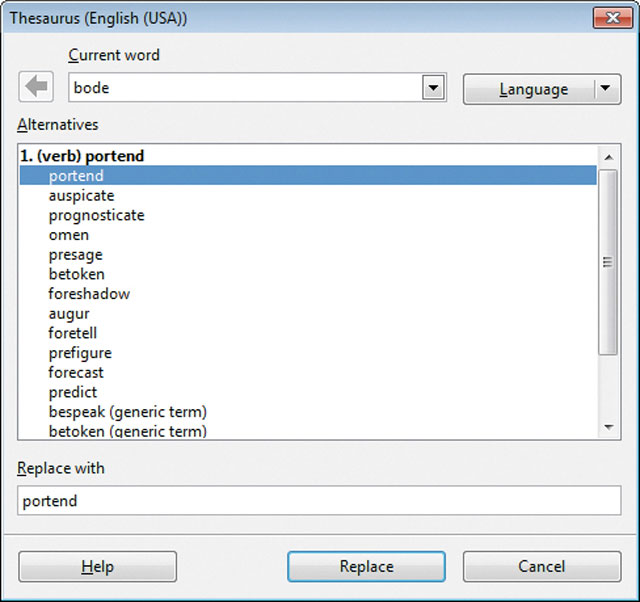Screen dimensions: 640x602
Task: Select the highlighted 'portend' alternative
Action: [76, 176]
